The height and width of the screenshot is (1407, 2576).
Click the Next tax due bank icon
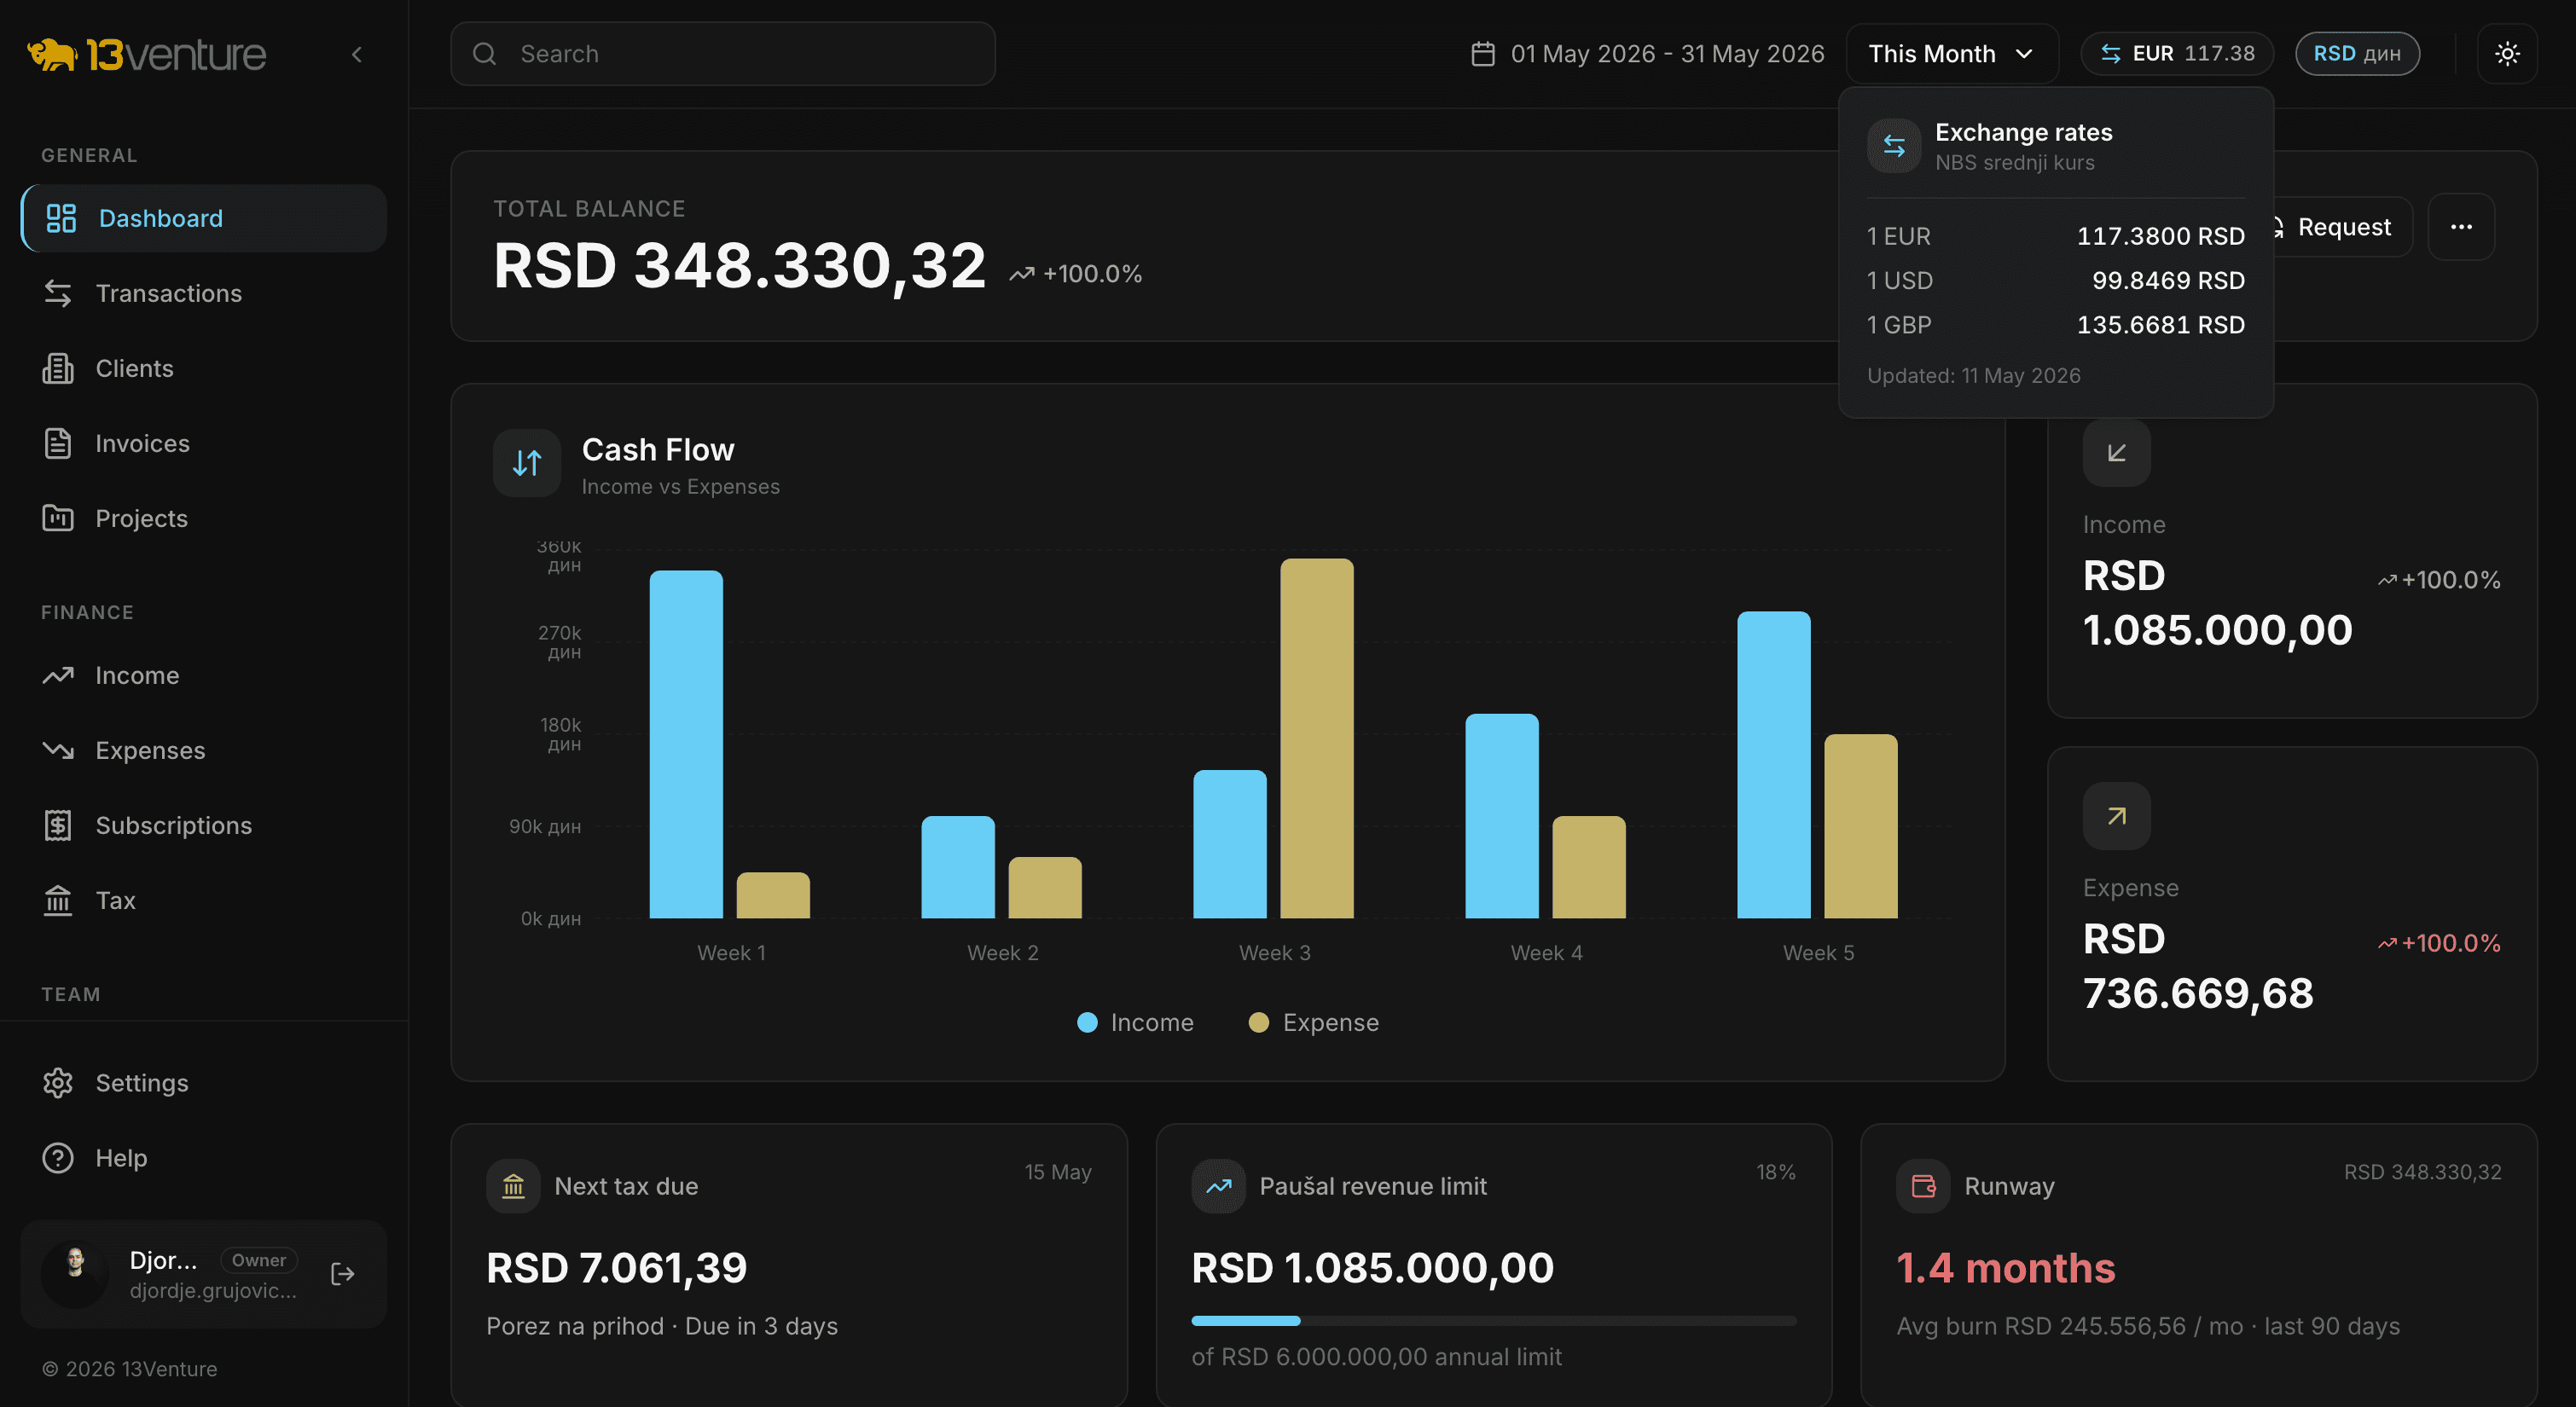tap(513, 1186)
